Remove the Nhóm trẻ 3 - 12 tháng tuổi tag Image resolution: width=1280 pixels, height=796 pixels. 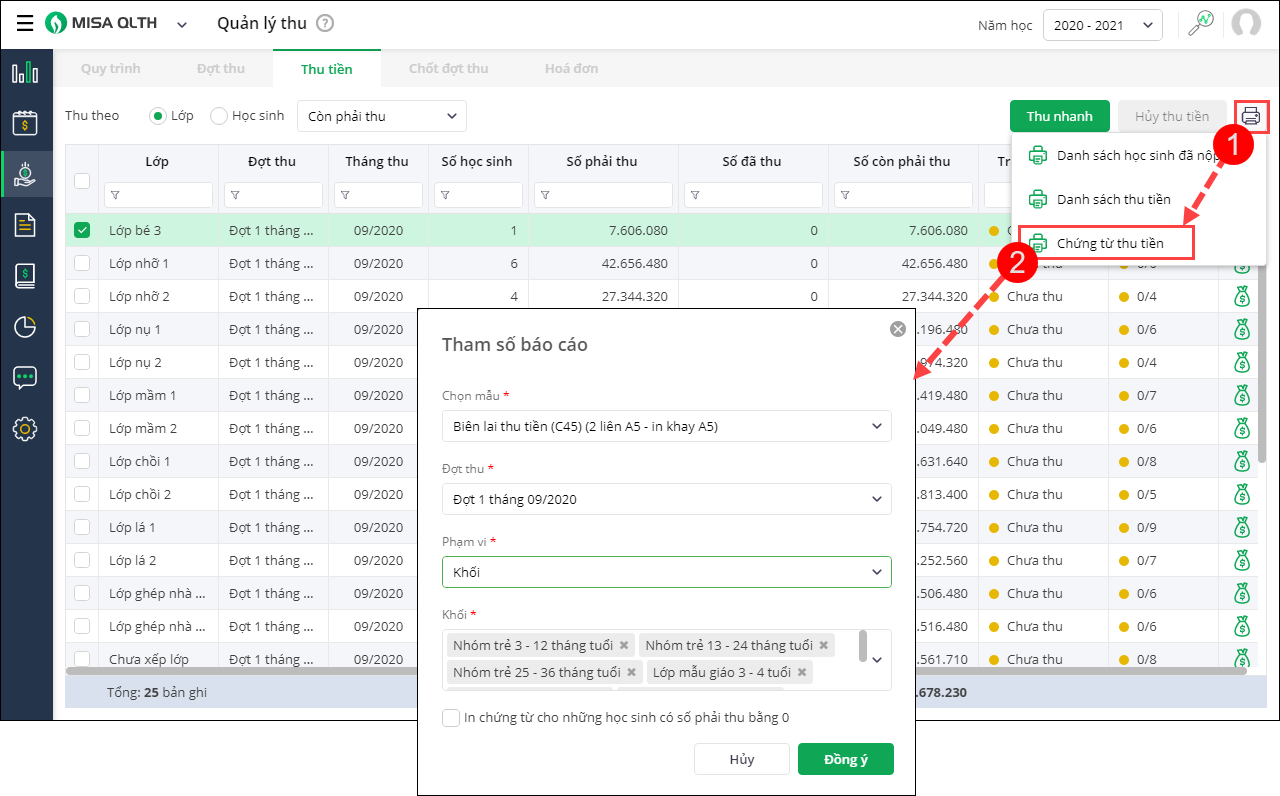tap(624, 645)
